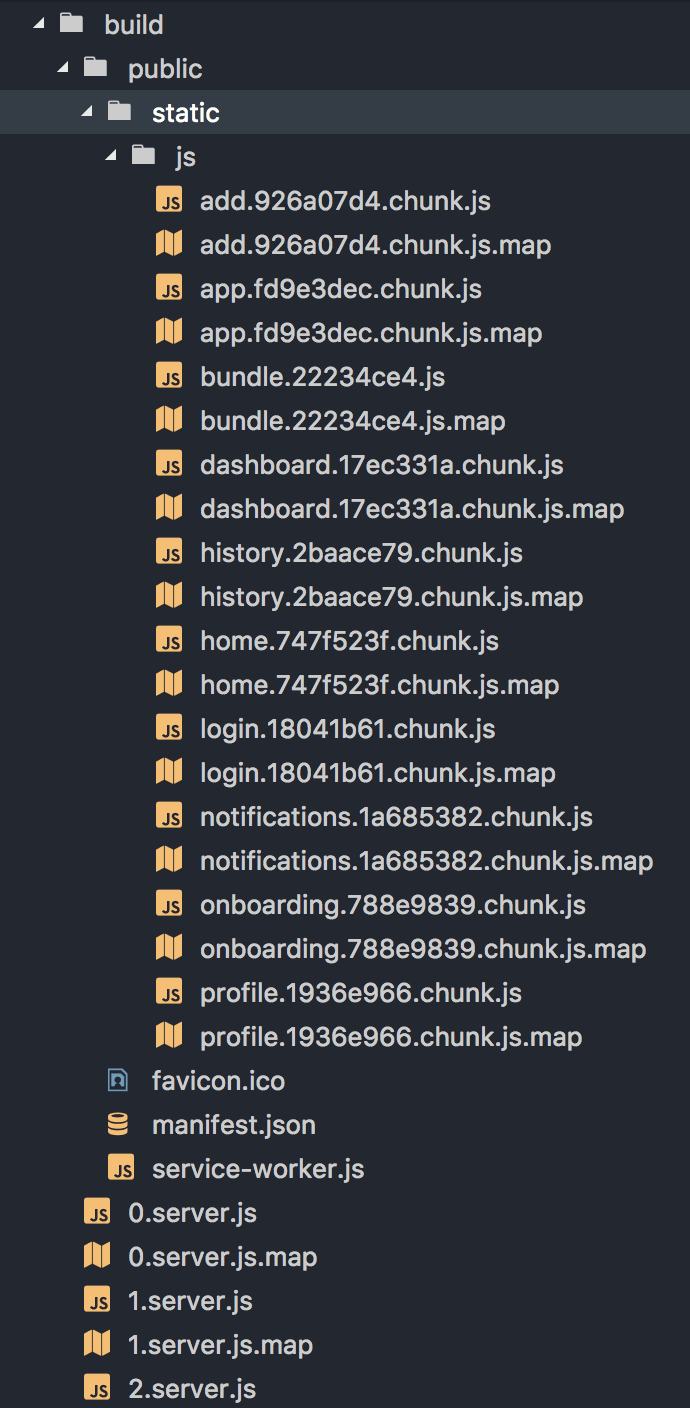Image resolution: width=690 pixels, height=1408 pixels.
Task: Click map icon of history.2baace79.chunk.js.map
Action: (169, 596)
